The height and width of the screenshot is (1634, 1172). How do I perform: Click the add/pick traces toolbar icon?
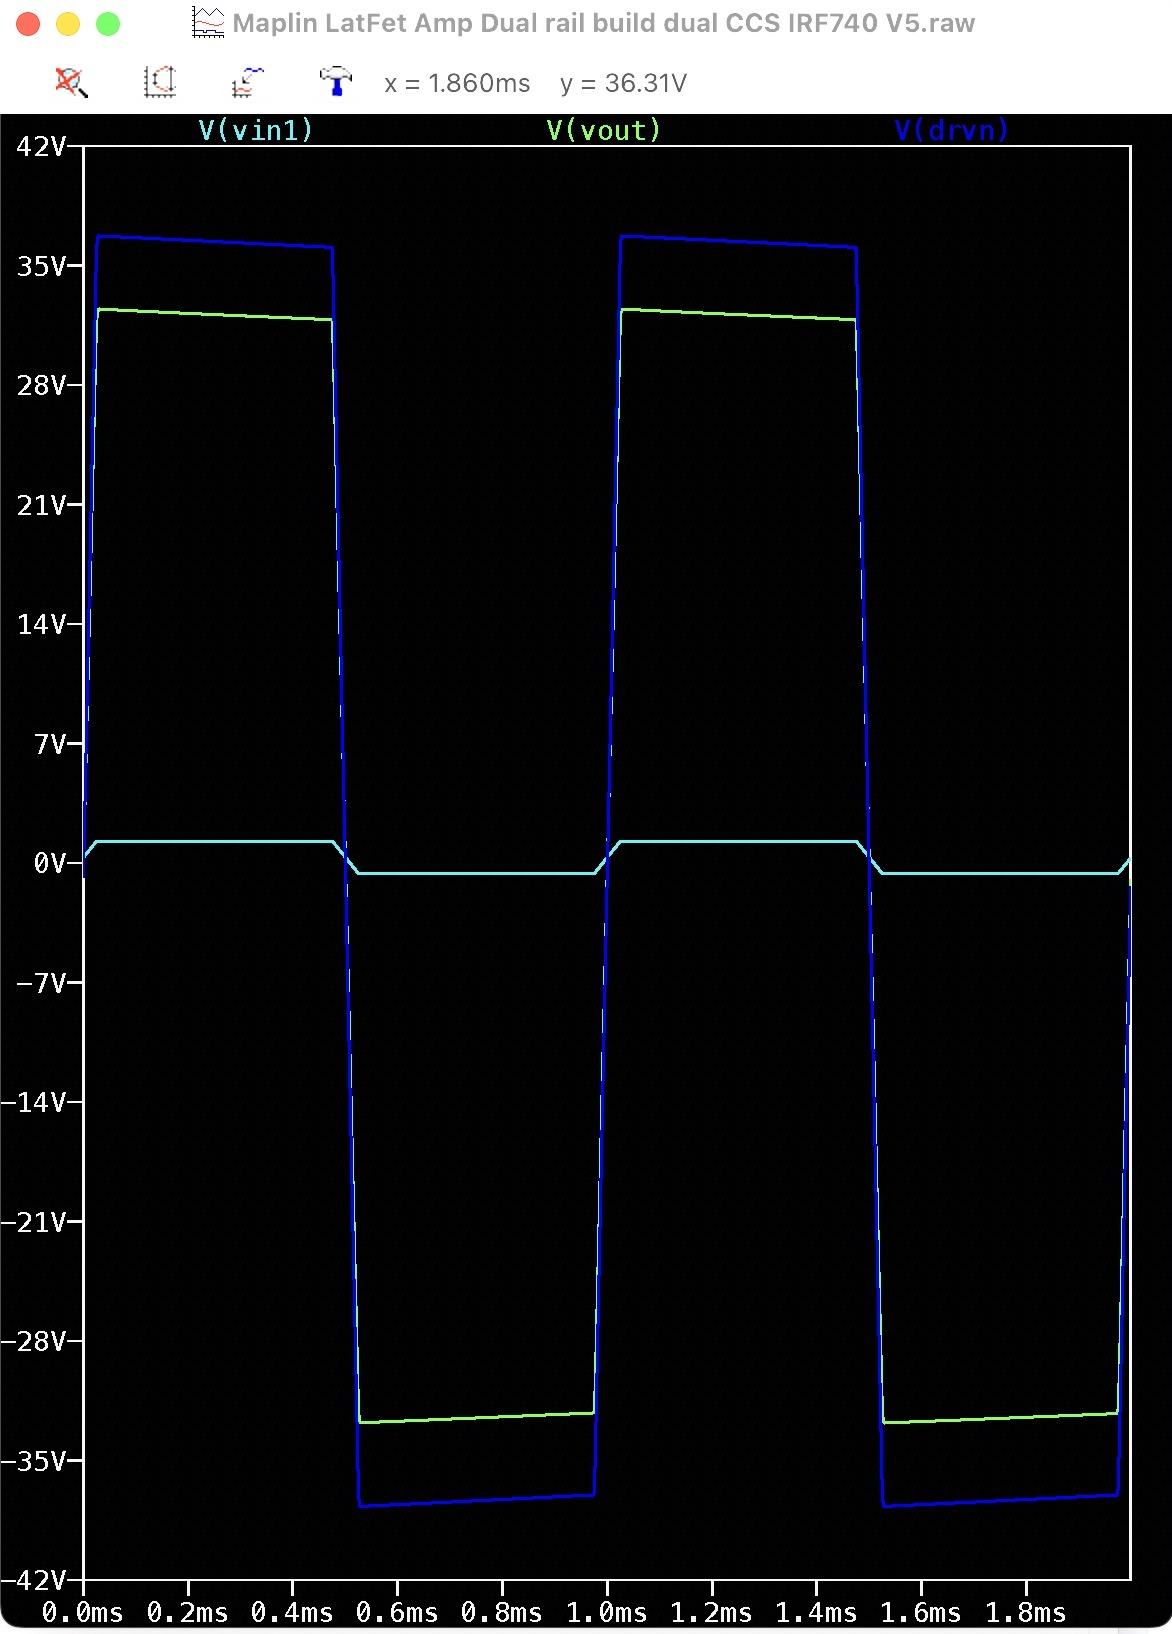click(248, 82)
